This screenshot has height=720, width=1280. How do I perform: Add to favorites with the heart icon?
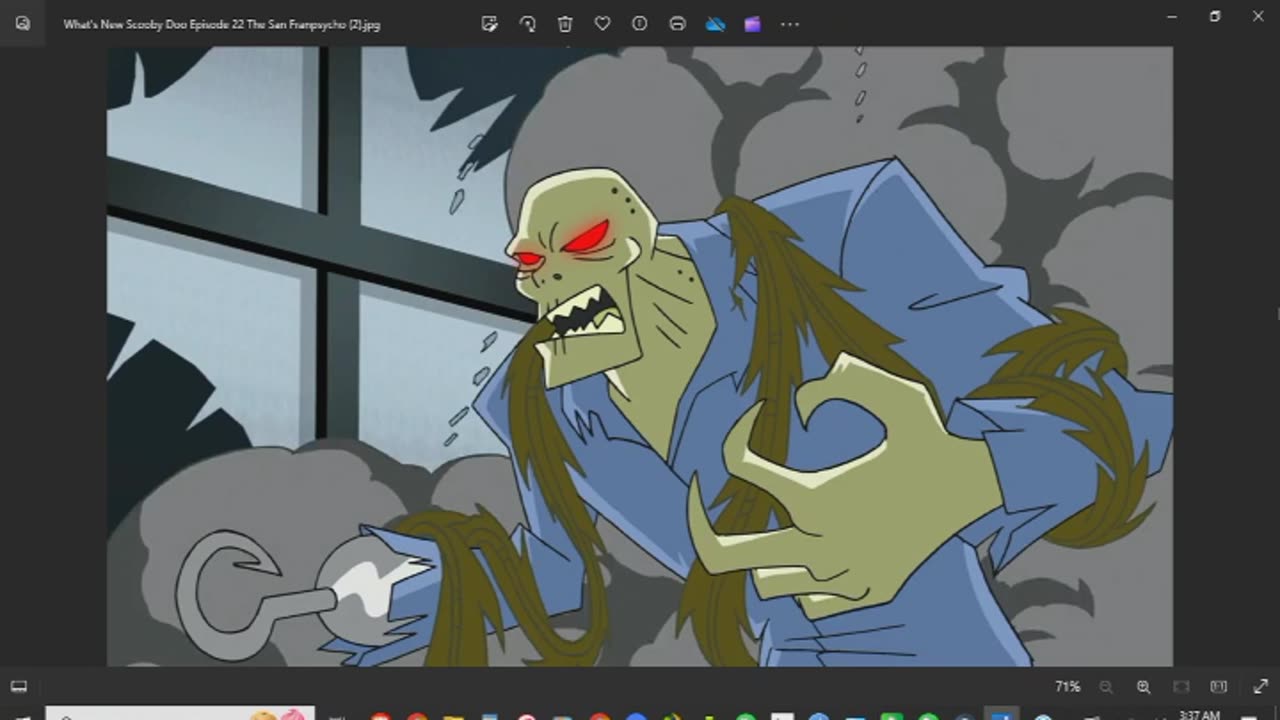(602, 24)
